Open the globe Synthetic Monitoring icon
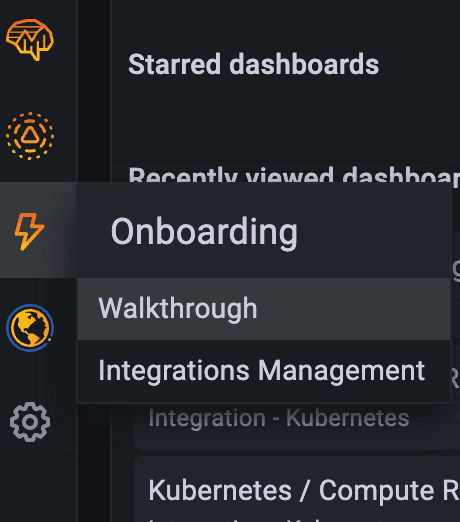This screenshot has height=522, width=460. click(x=30, y=328)
